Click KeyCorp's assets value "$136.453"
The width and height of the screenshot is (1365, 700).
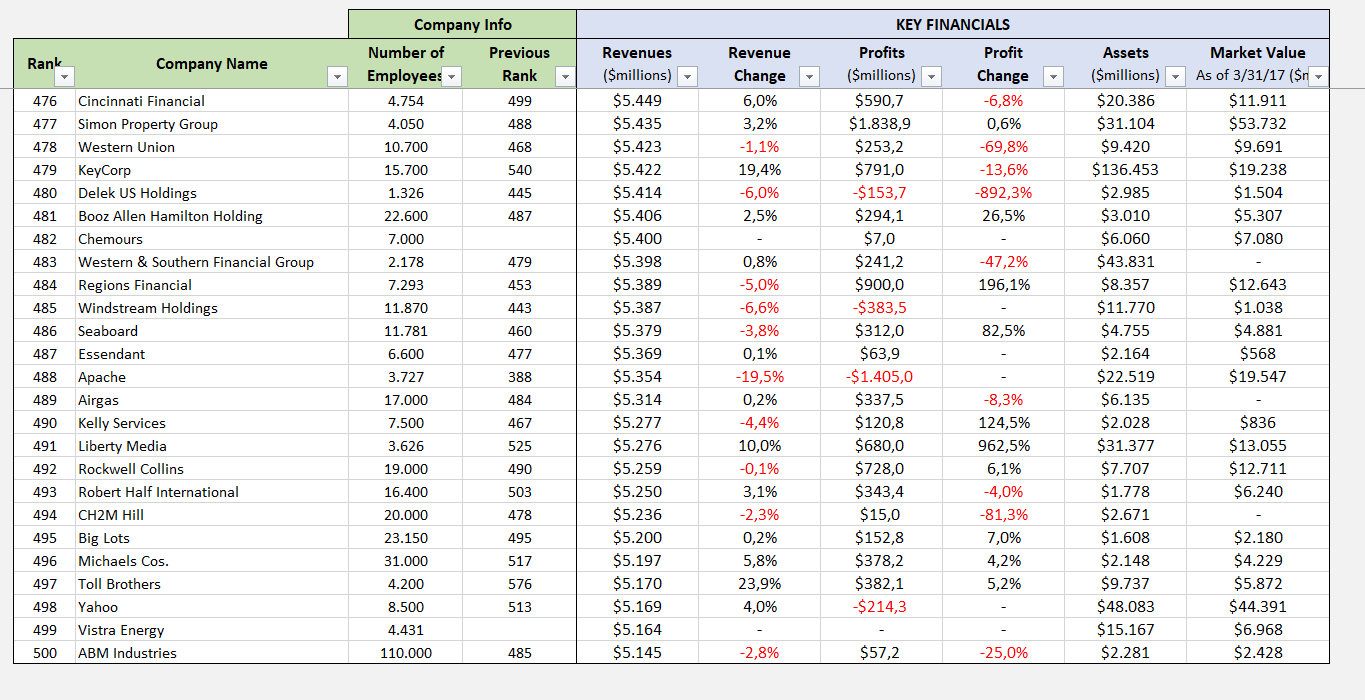click(1126, 170)
